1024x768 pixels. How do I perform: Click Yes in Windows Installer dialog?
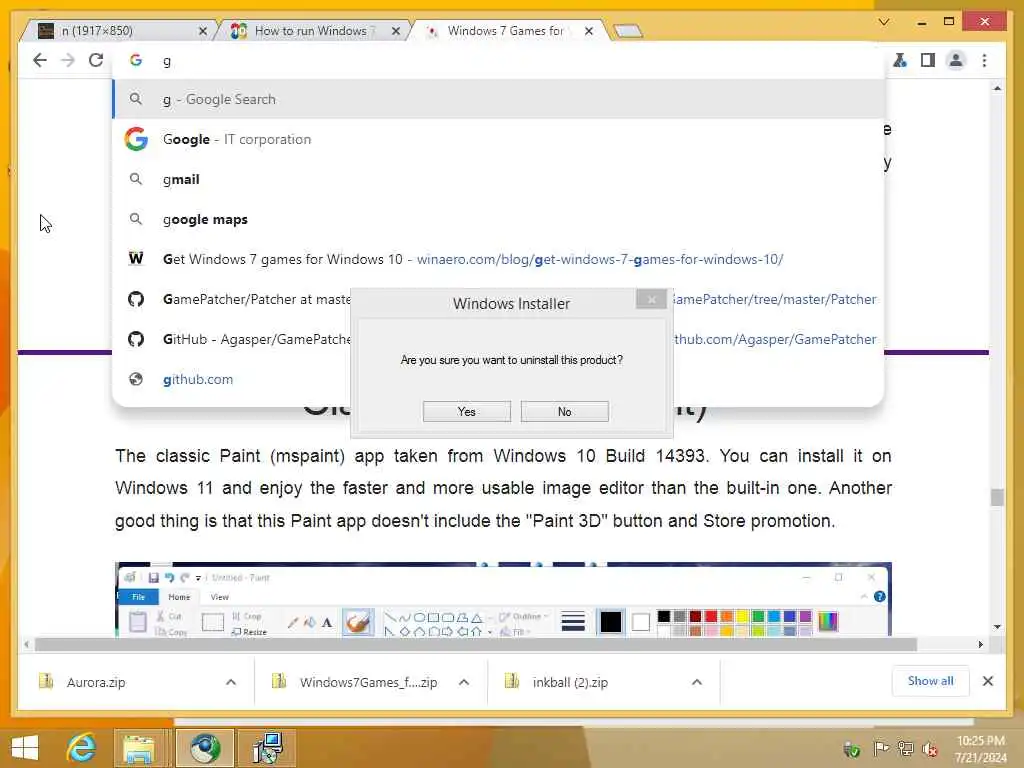pyautogui.click(x=466, y=411)
